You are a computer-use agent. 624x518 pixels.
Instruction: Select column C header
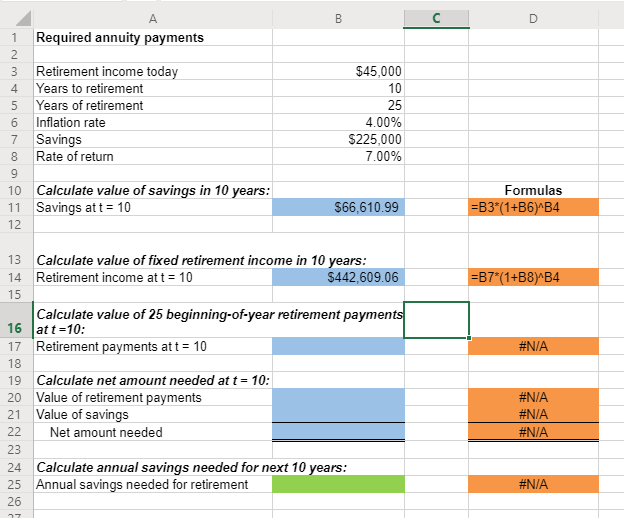437,19
